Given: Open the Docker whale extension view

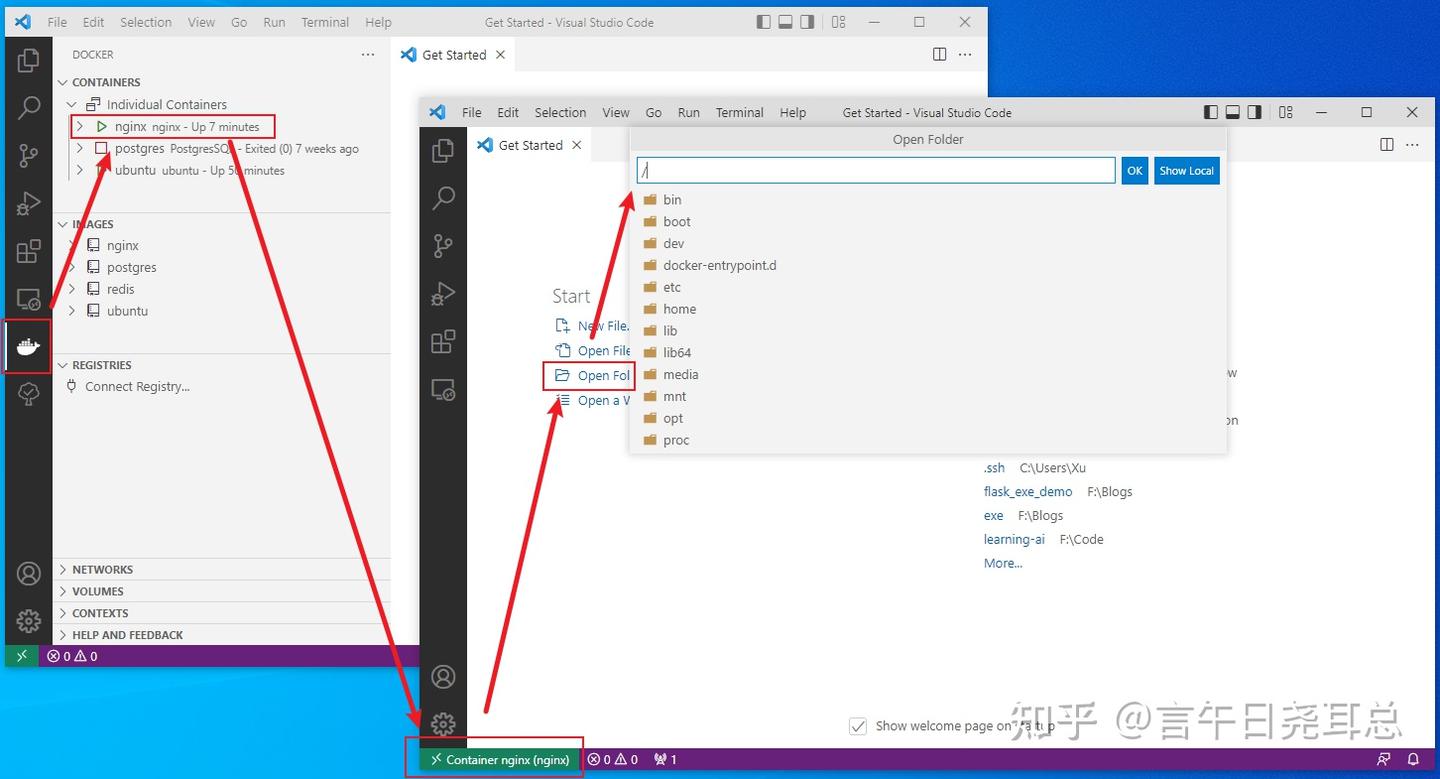Looking at the screenshot, I should (x=27, y=345).
